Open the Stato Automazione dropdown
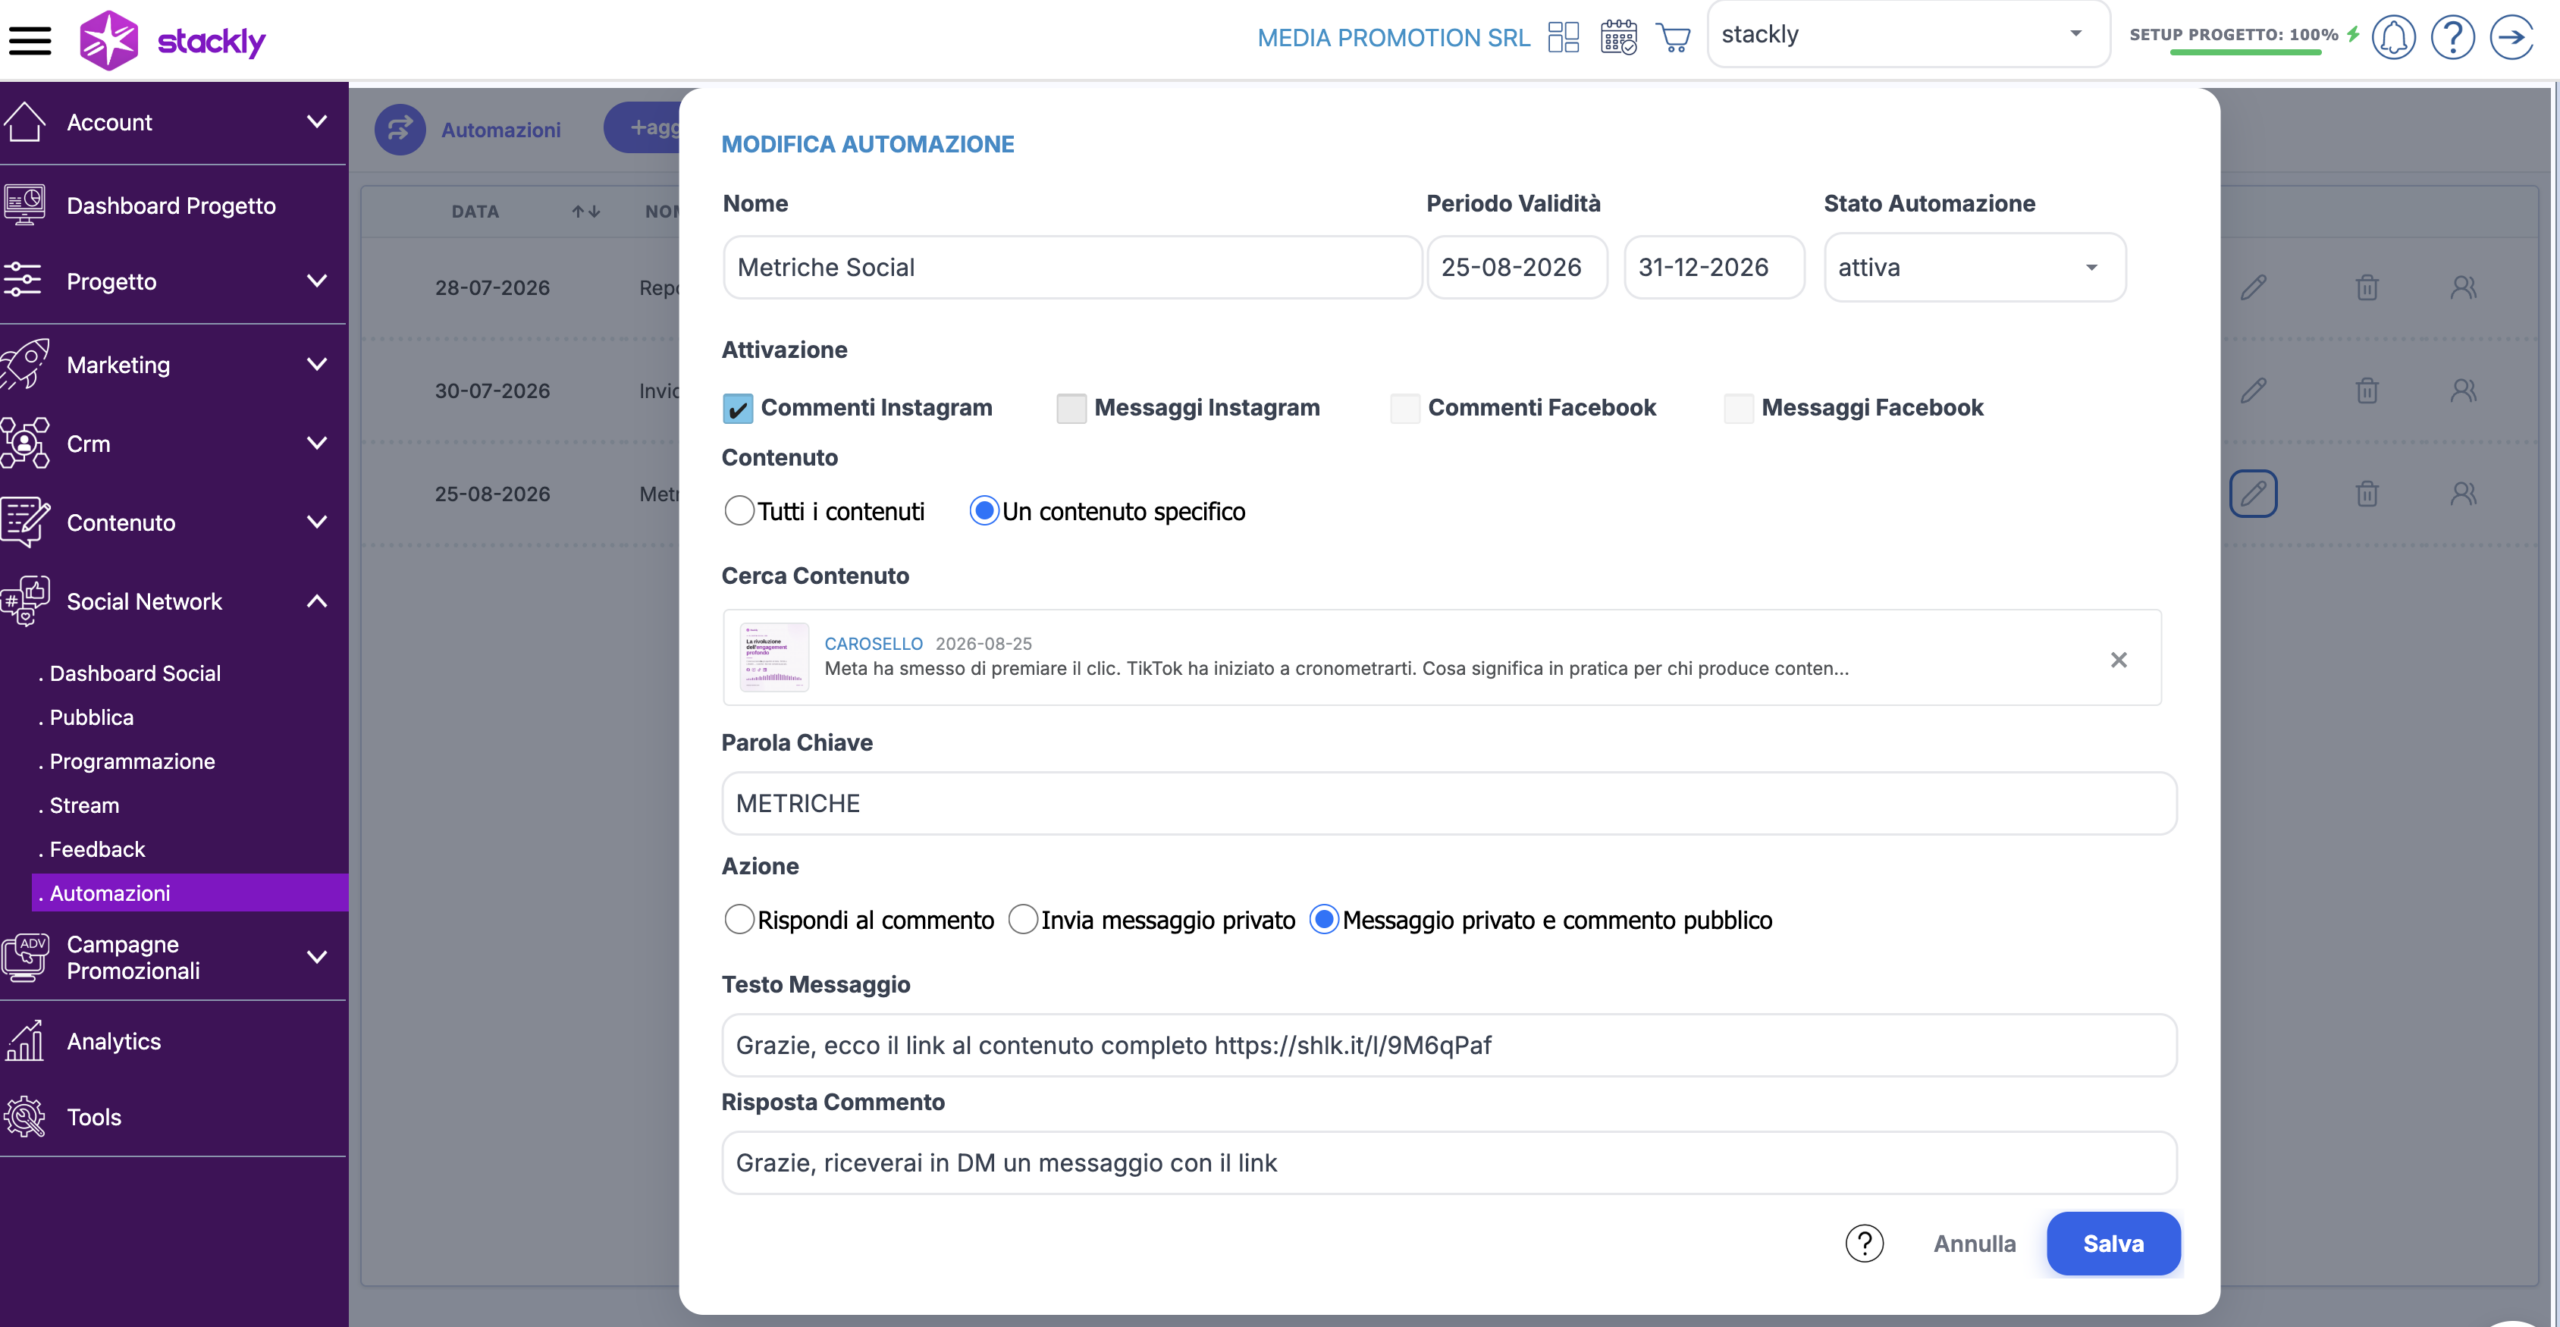Image resolution: width=2560 pixels, height=1327 pixels. pyautogui.click(x=1975, y=267)
